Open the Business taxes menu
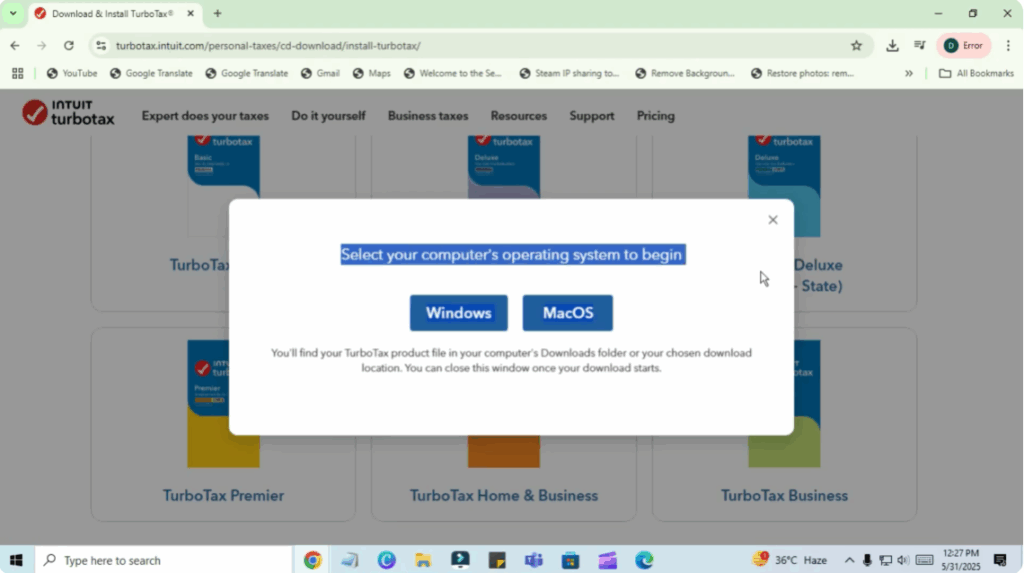The image size is (1024, 573). (x=427, y=116)
